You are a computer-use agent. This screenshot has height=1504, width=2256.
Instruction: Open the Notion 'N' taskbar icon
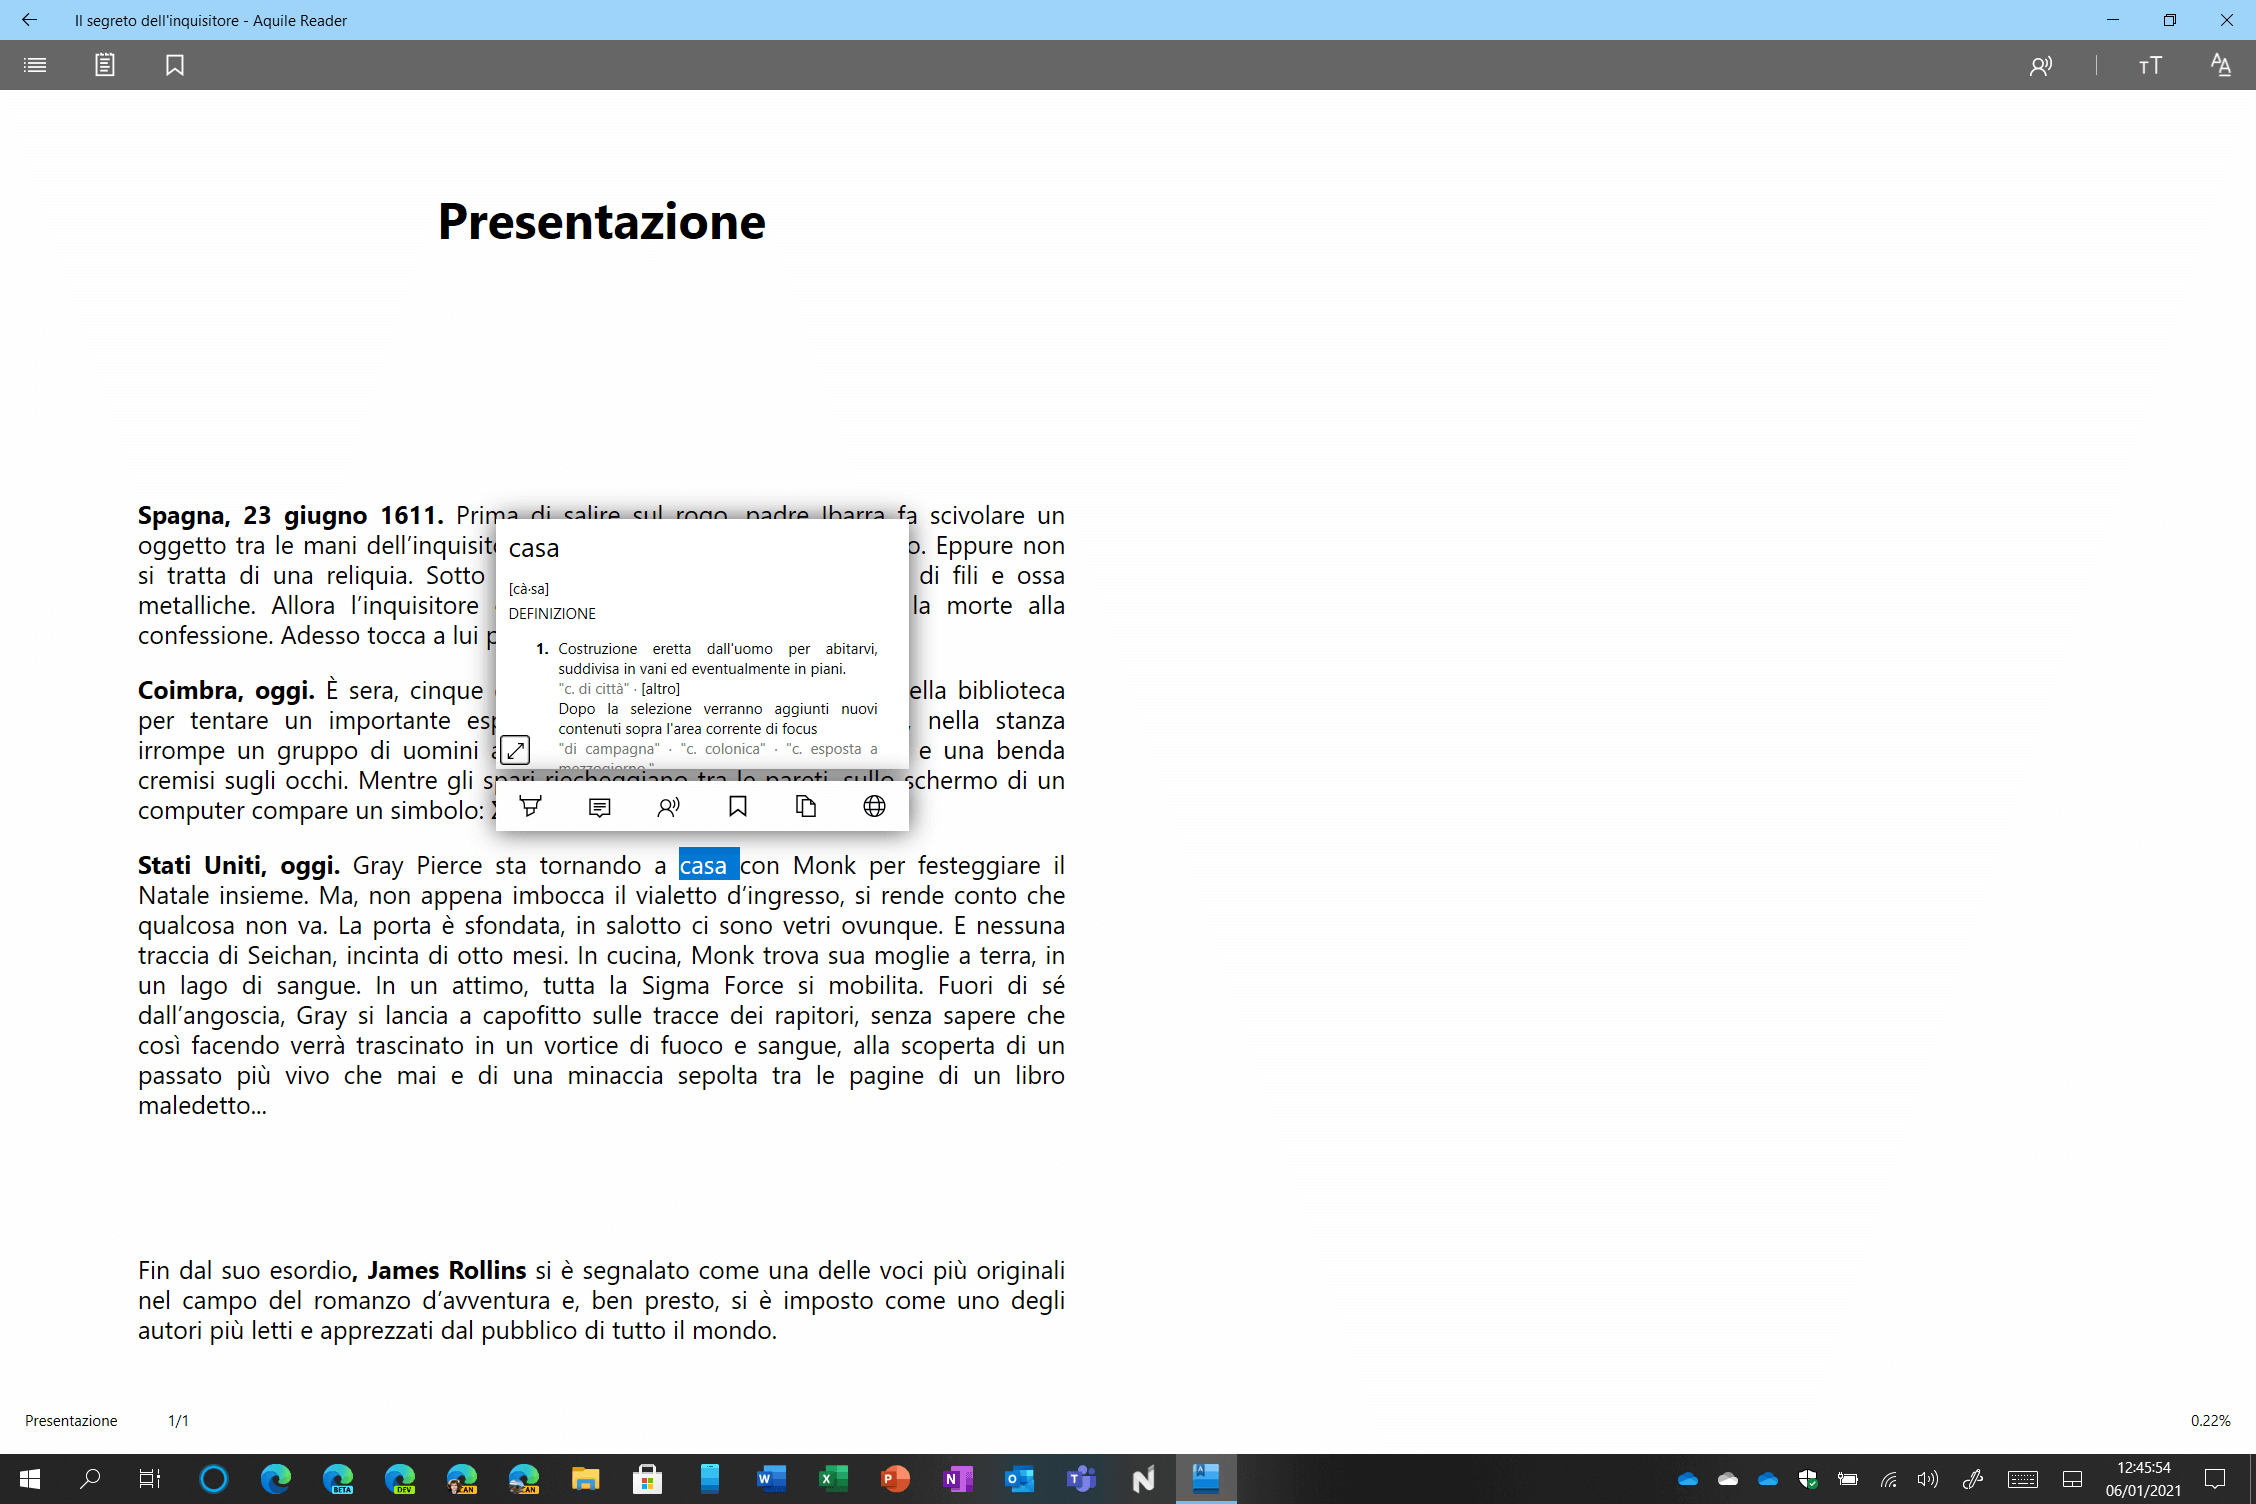(x=1144, y=1478)
